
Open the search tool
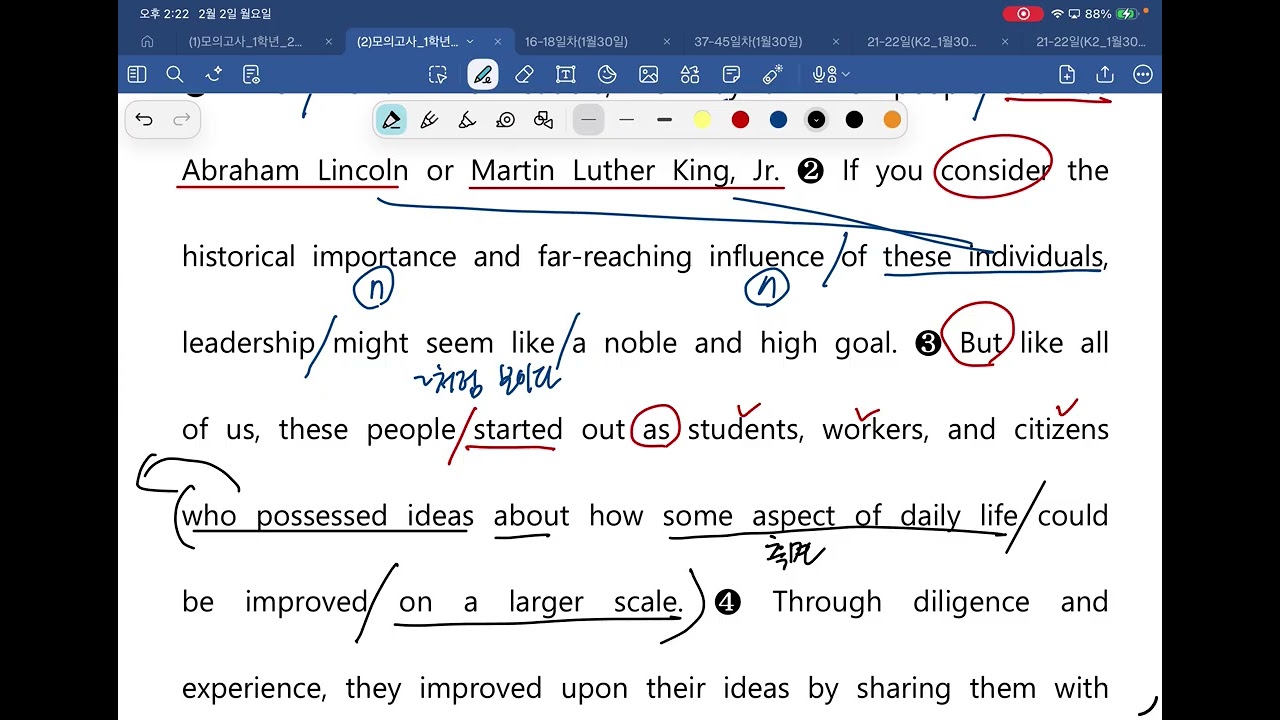pyautogui.click(x=175, y=75)
